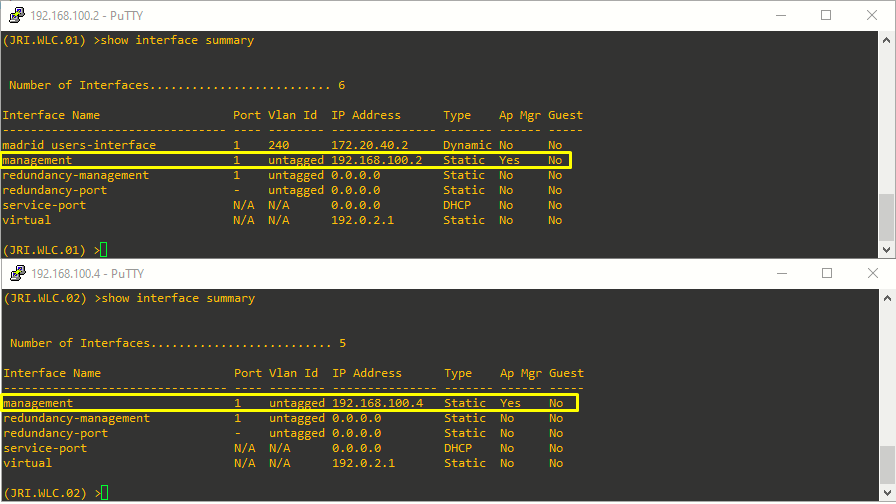Click 'redundancy-port' in the WLC.01 window
The width and height of the screenshot is (896, 504).
coord(54,190)
